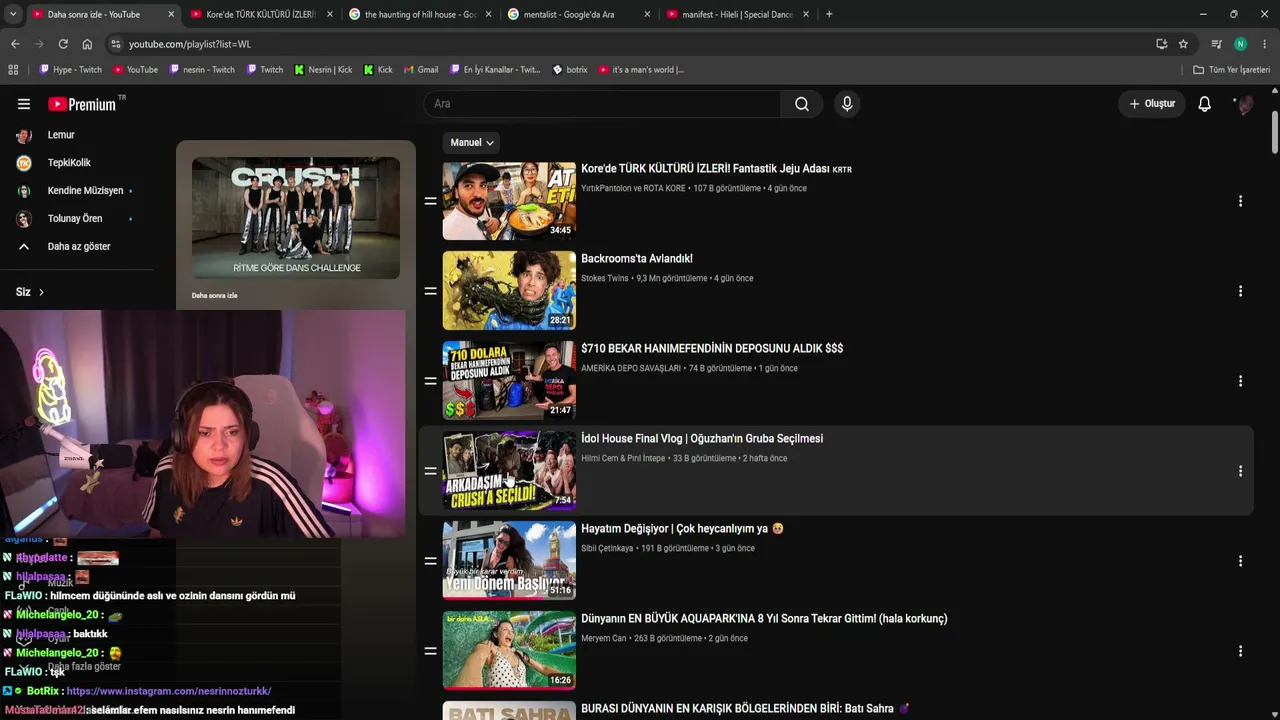Start voice search with the microphone
The height and width of the screenshot is (720, 1280).
(847, 104)
